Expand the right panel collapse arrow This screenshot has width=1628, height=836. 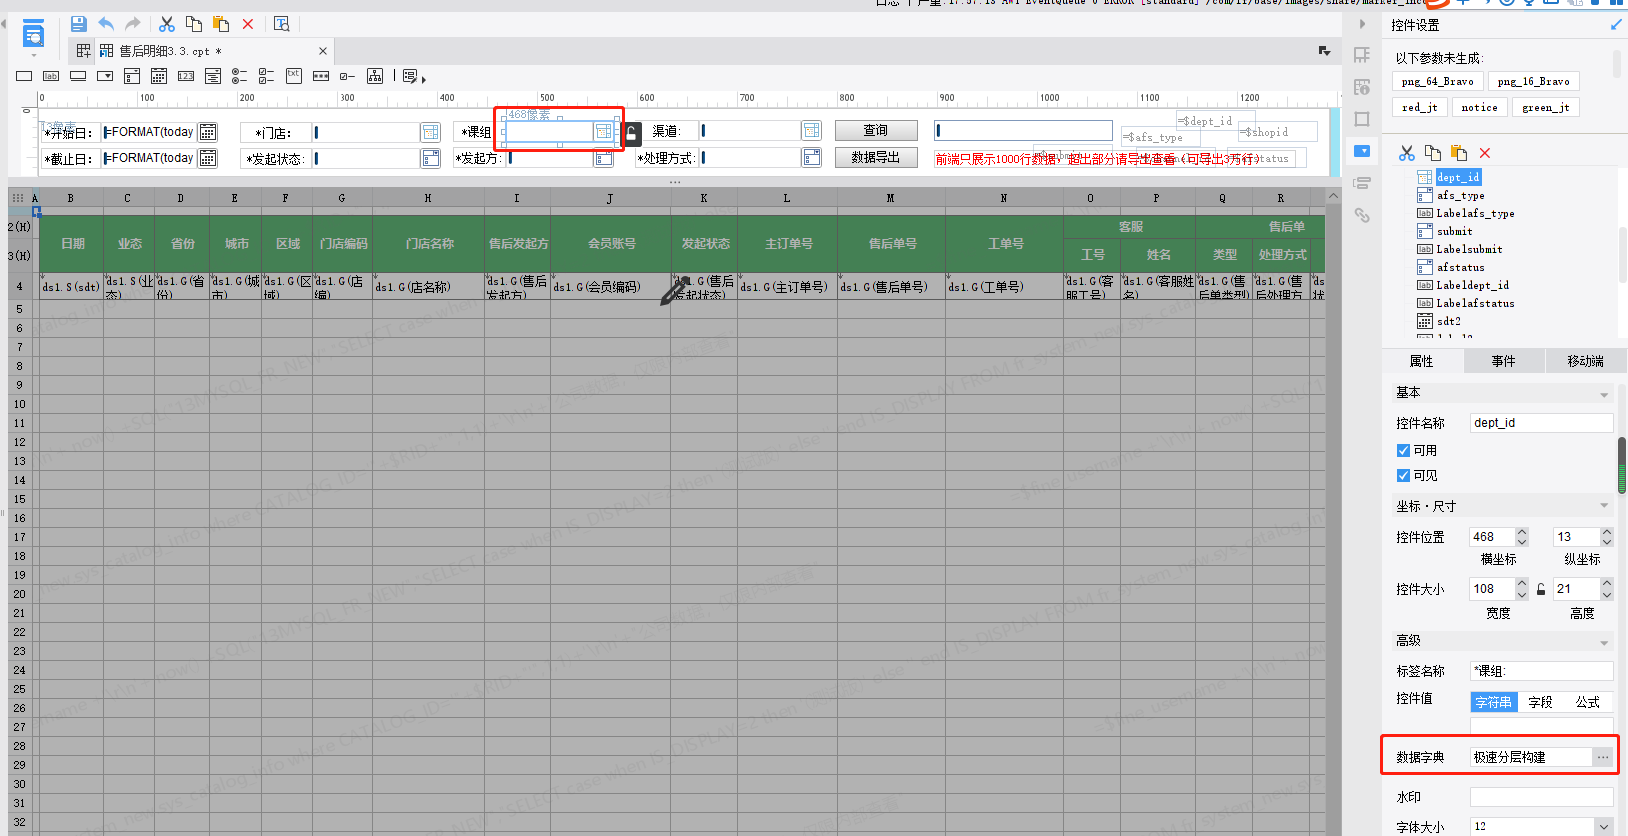[x=1362, y=24]
